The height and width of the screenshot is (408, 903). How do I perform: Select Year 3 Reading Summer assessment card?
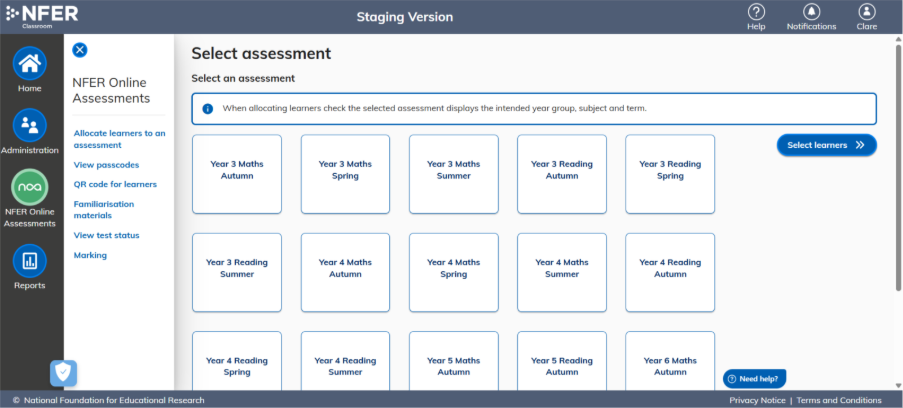[237, 273]
